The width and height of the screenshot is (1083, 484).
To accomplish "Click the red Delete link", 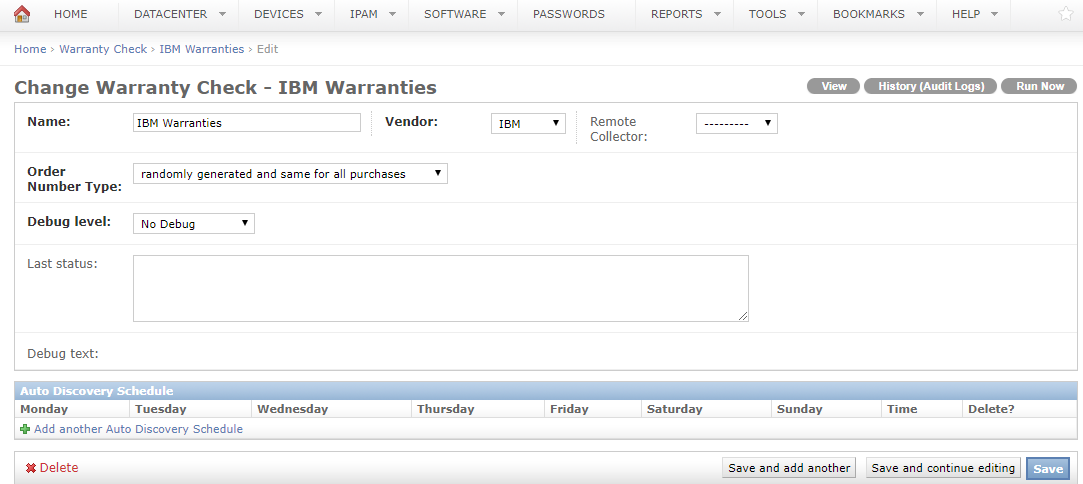I will [59, 468].
